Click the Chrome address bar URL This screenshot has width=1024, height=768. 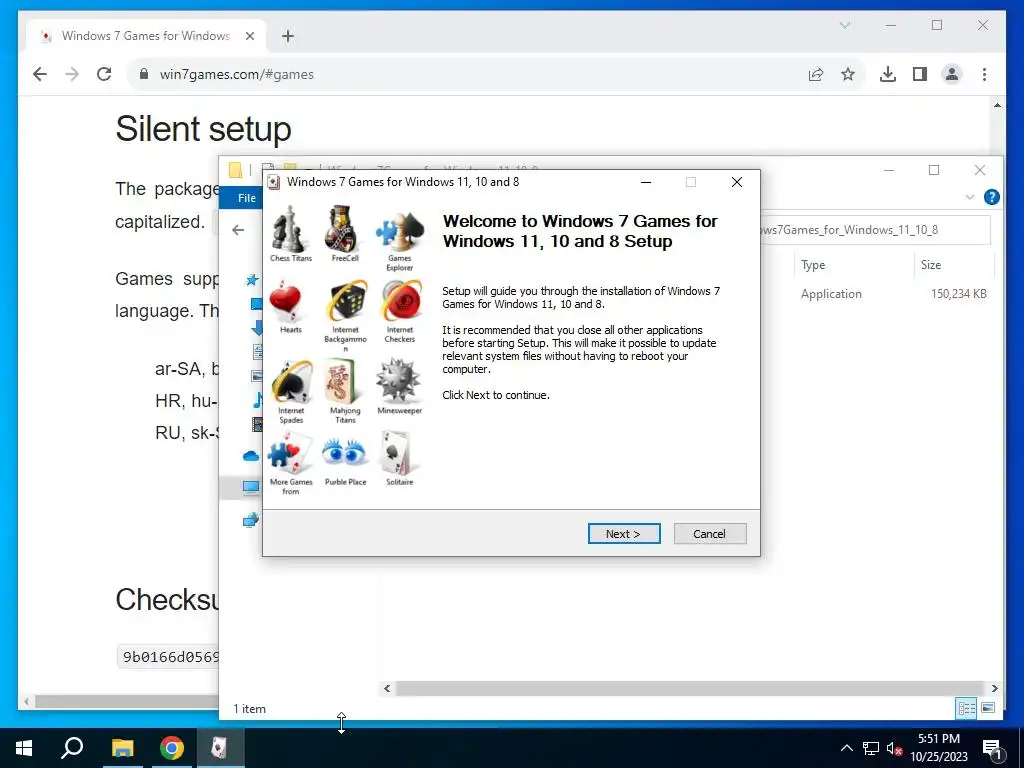click(x=236, y=74)
